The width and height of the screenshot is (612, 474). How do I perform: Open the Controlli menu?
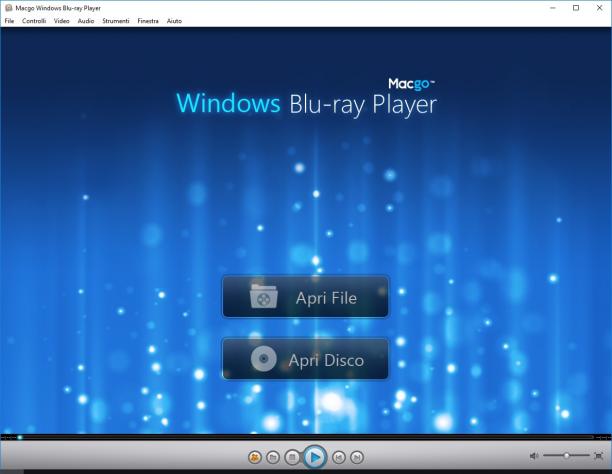(34, 21)
